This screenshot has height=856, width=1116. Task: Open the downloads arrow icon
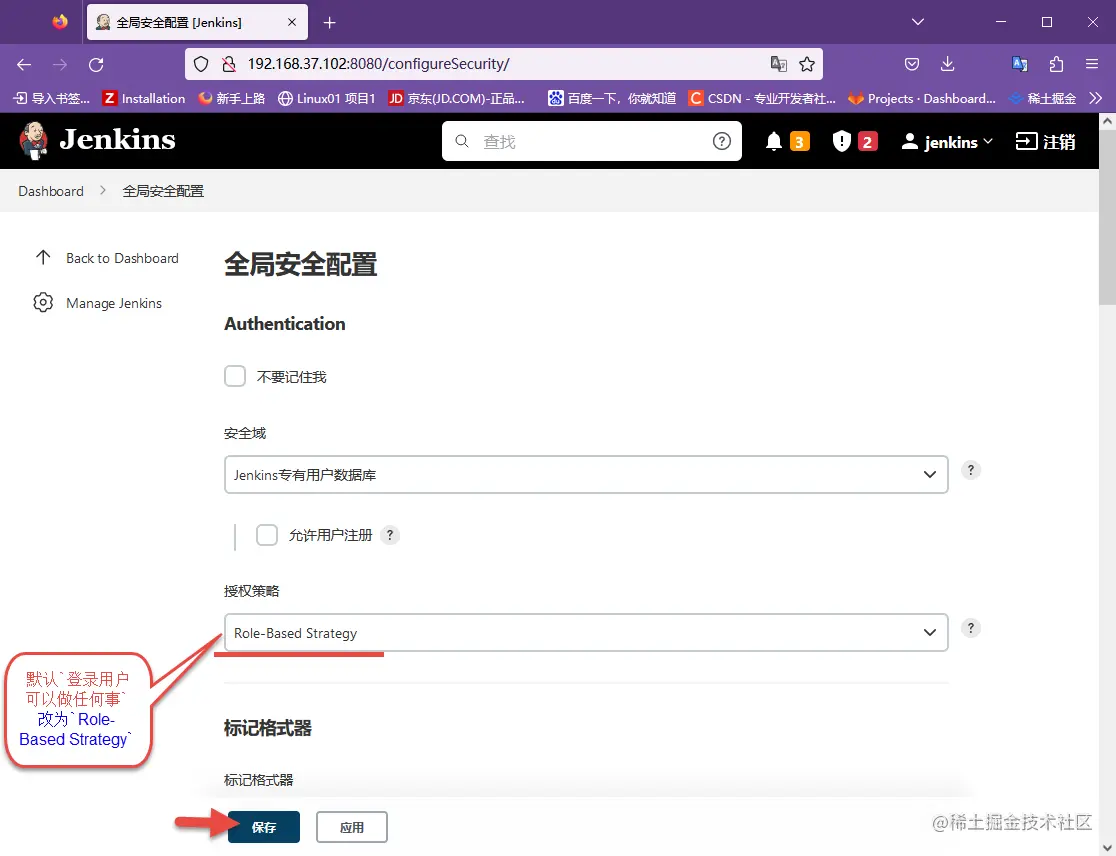947,64
